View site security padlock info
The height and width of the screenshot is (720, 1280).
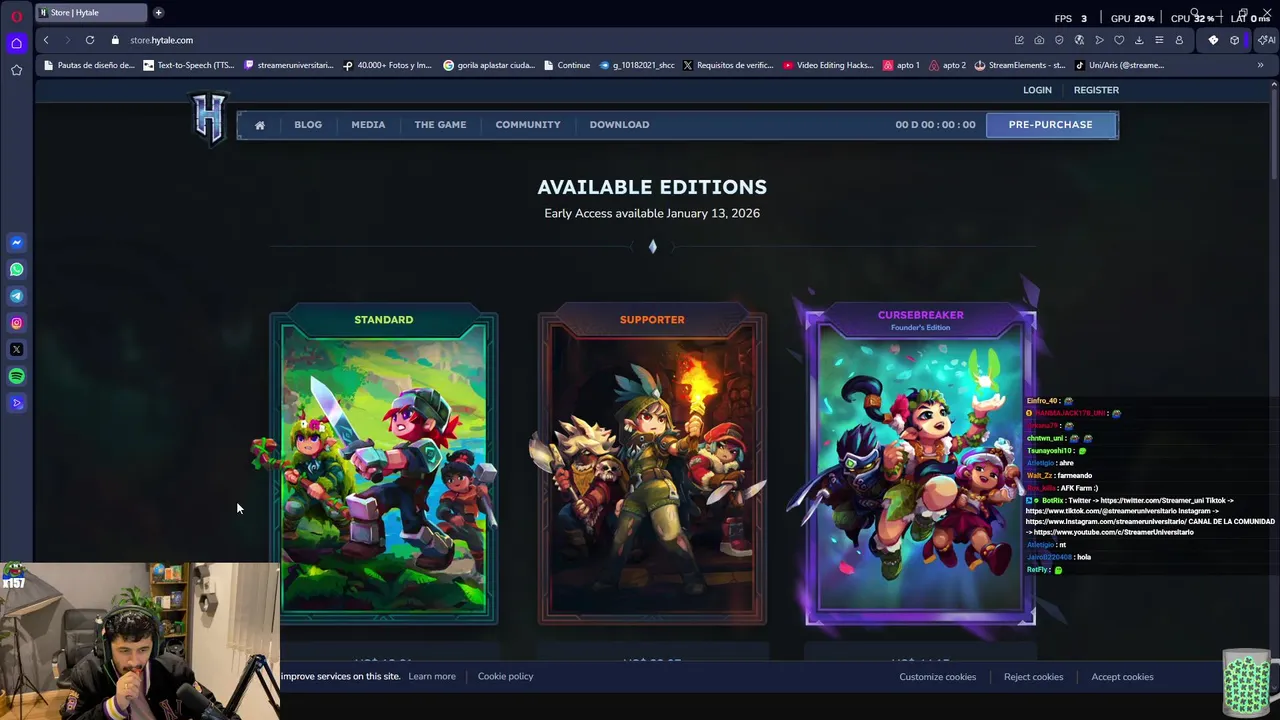click(115, 40)
